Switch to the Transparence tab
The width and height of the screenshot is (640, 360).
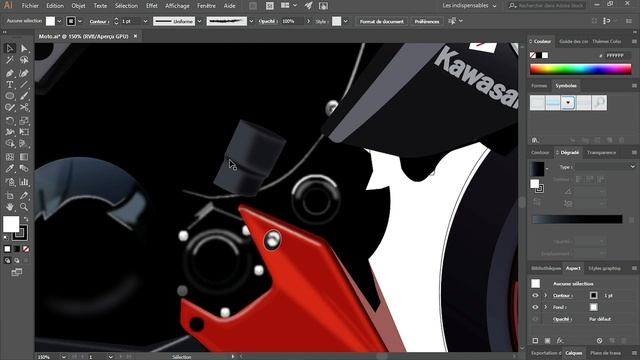(601, 153)
